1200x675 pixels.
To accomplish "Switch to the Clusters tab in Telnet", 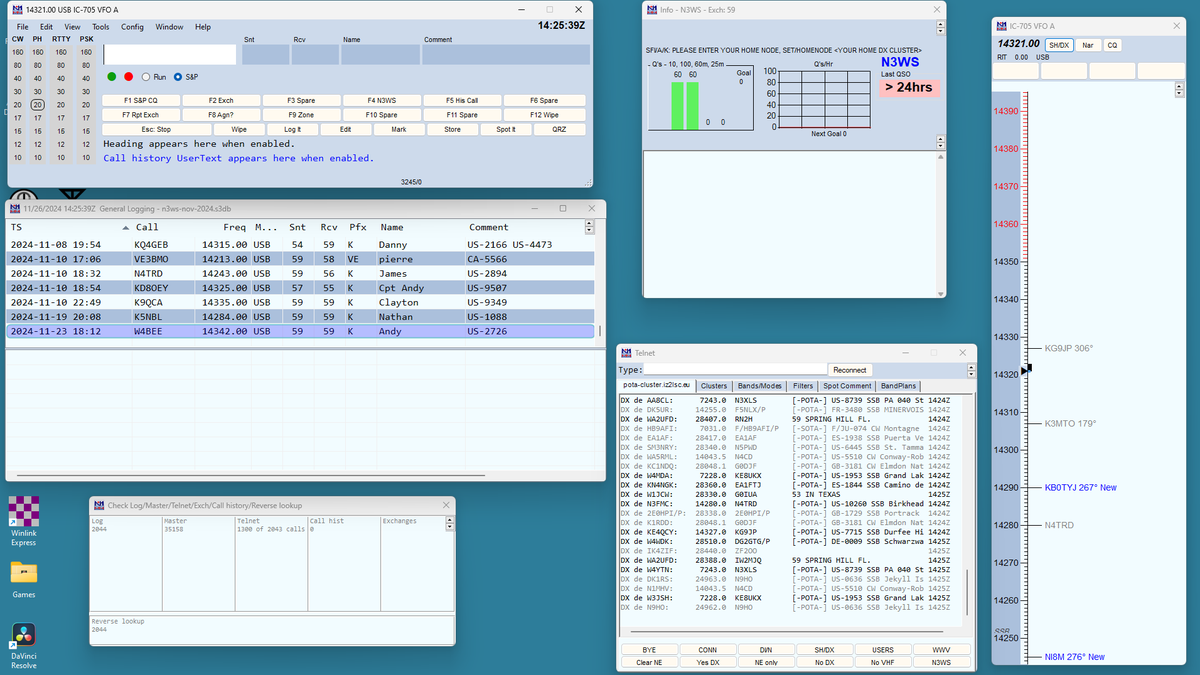I will (714, 385).
